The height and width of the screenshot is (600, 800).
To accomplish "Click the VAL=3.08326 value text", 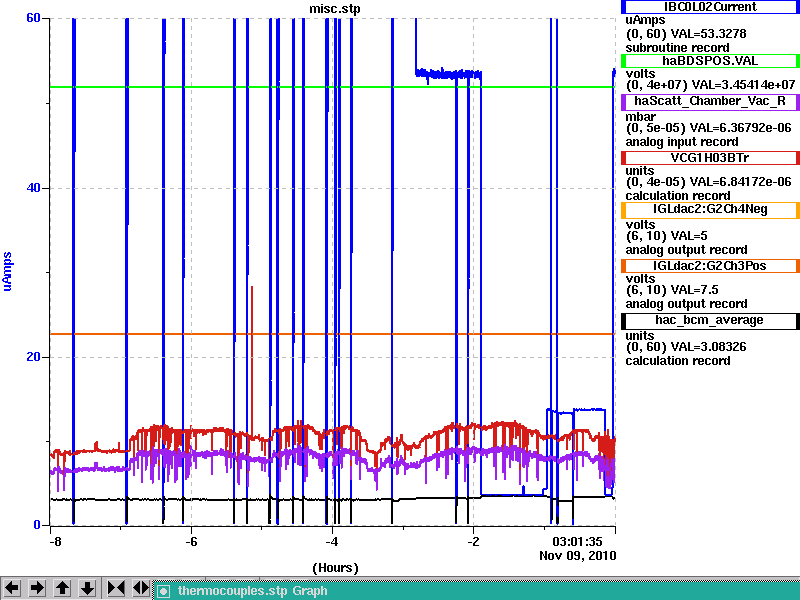I will click(x=709, y=347).
